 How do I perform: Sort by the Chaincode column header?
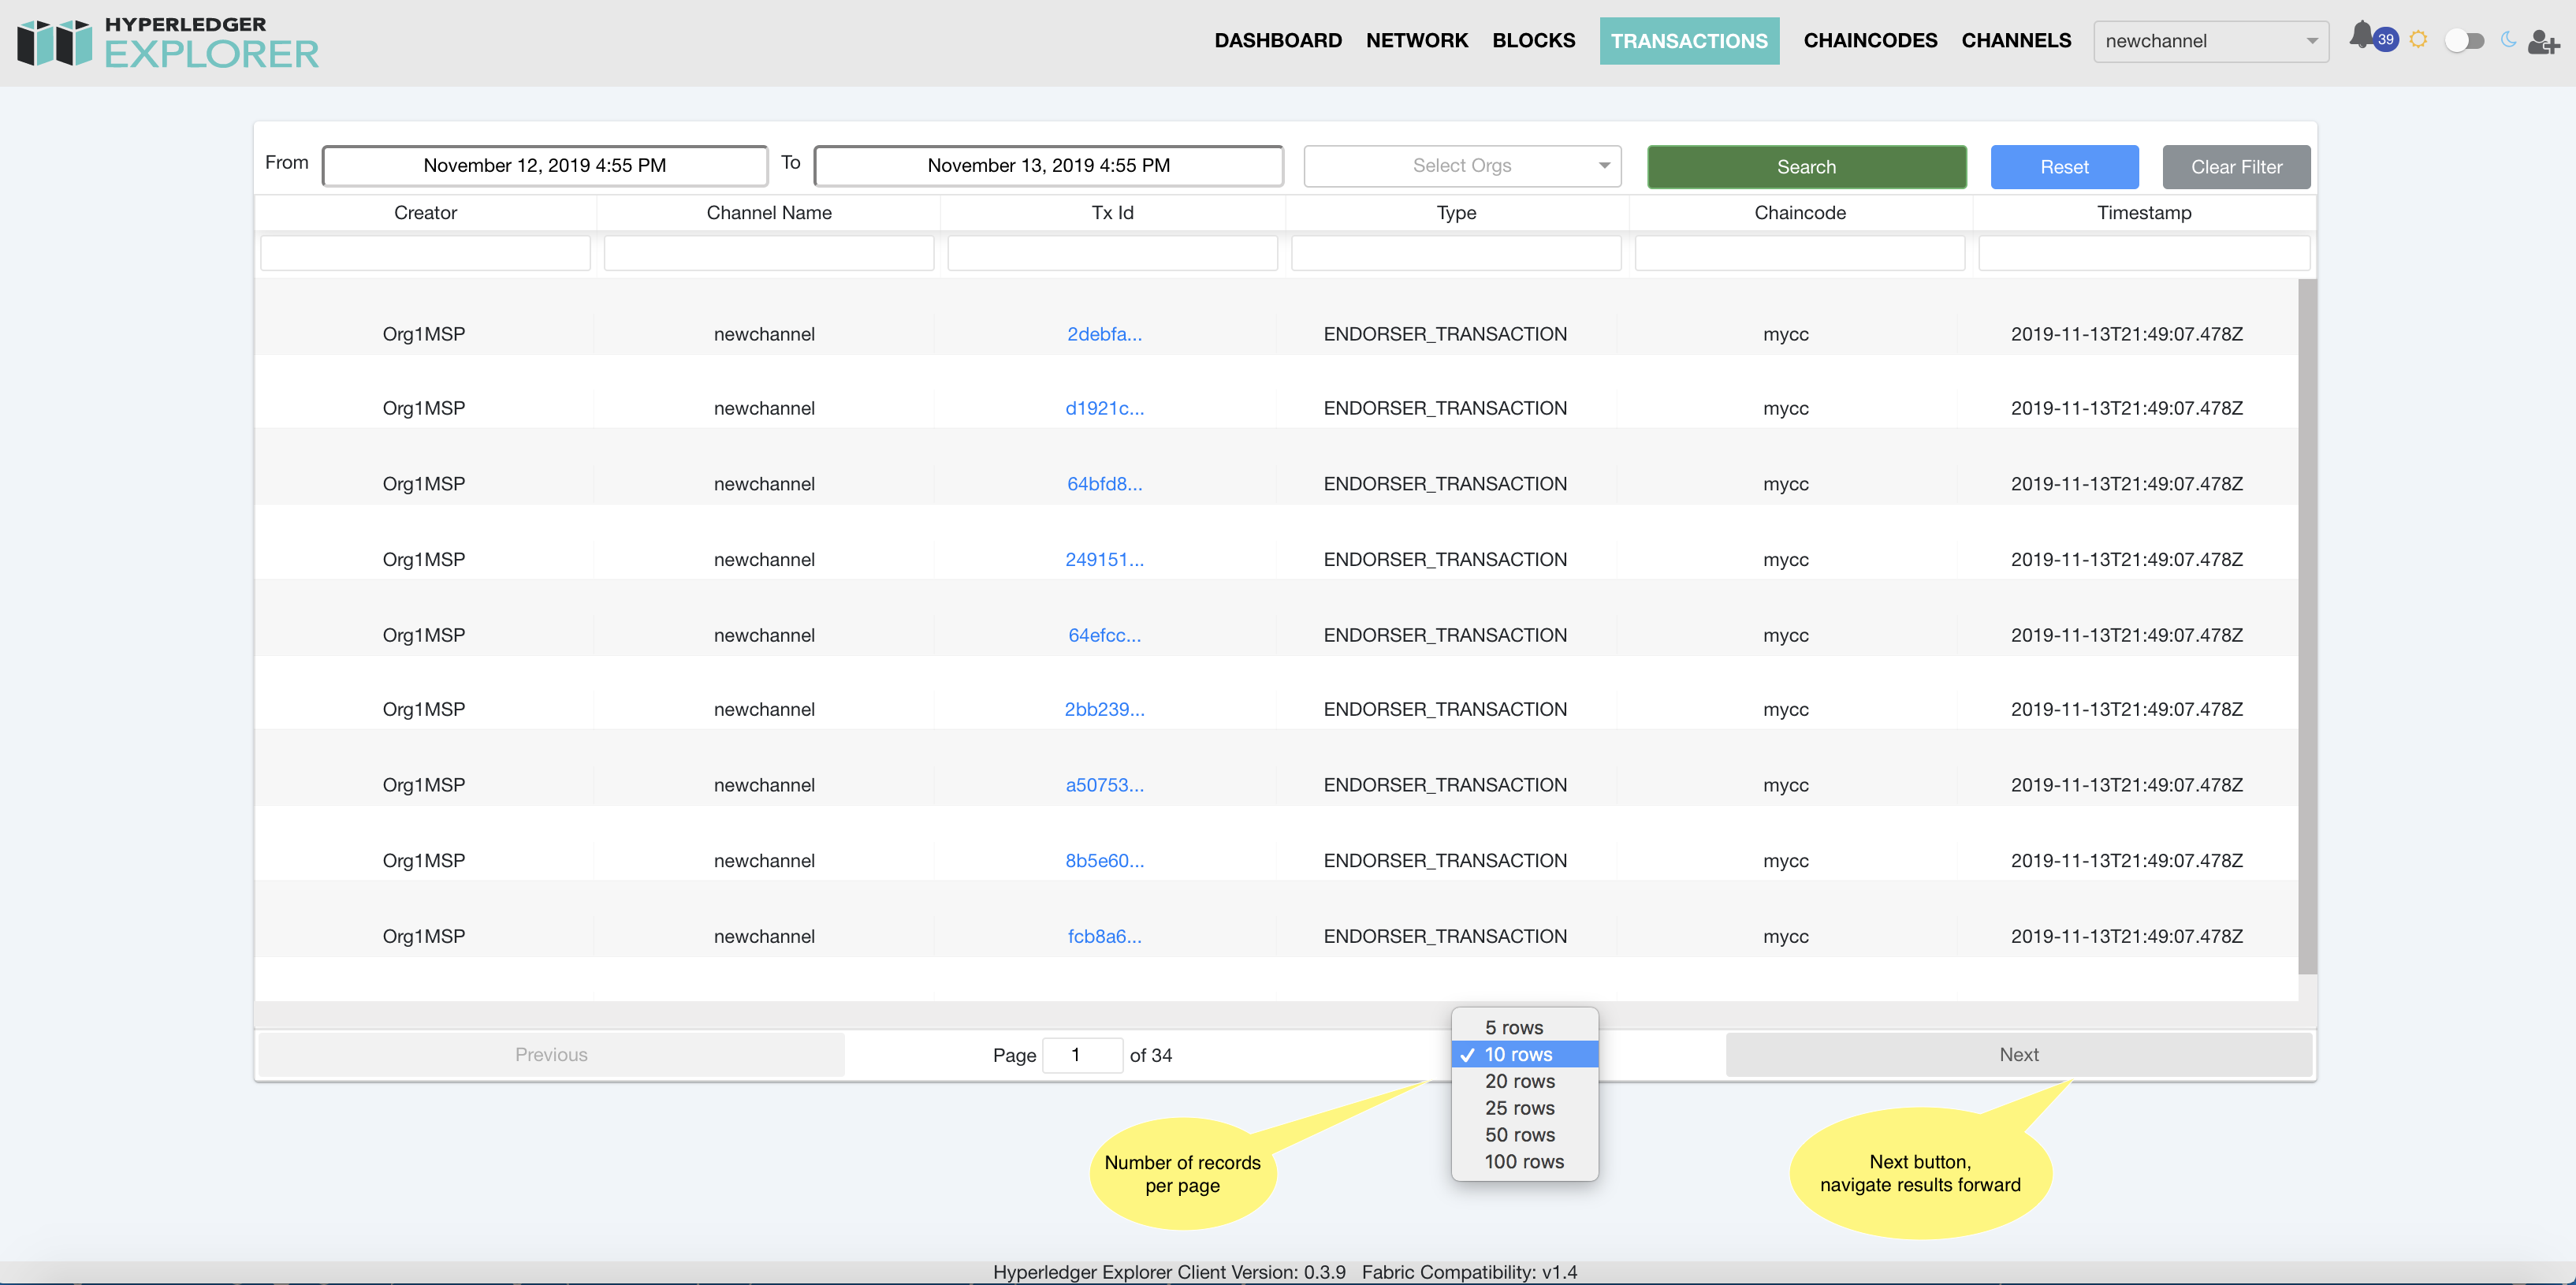(x=1800, y=212)
